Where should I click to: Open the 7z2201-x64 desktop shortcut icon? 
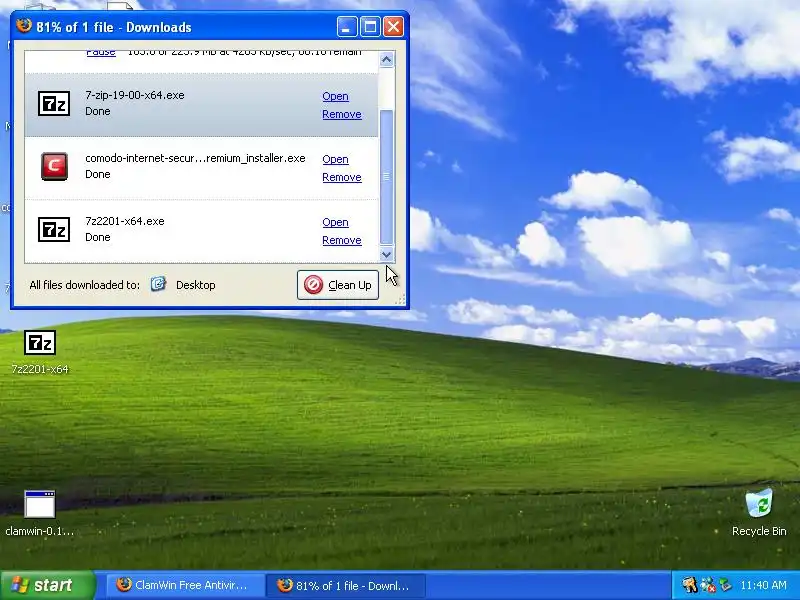pos(40,342)
